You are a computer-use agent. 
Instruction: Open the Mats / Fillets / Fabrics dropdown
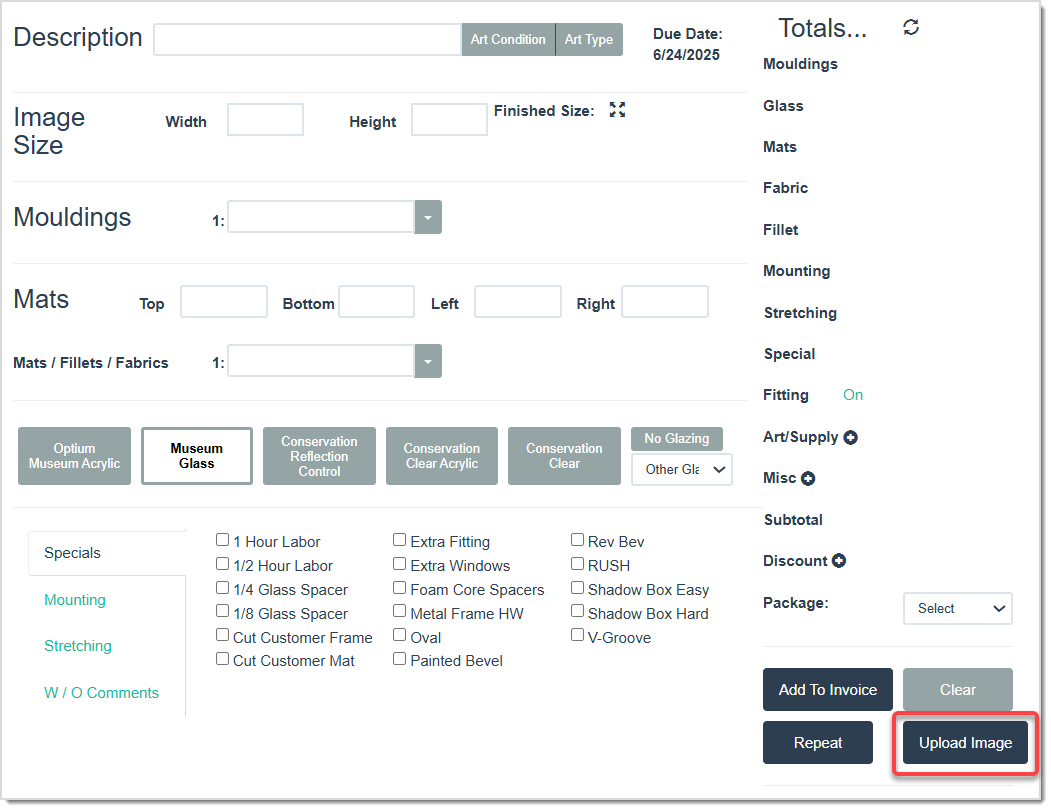click(428, 361)
